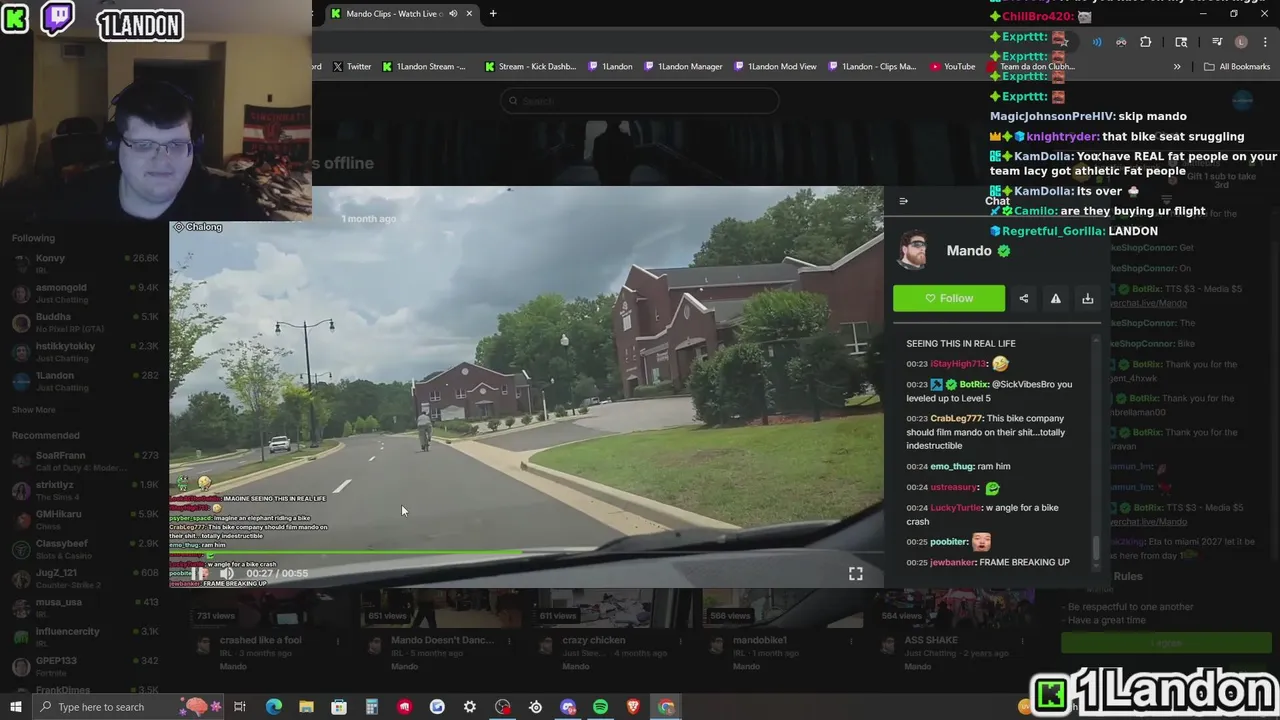Open options menu for 'crazy chicken' clip

680,641
